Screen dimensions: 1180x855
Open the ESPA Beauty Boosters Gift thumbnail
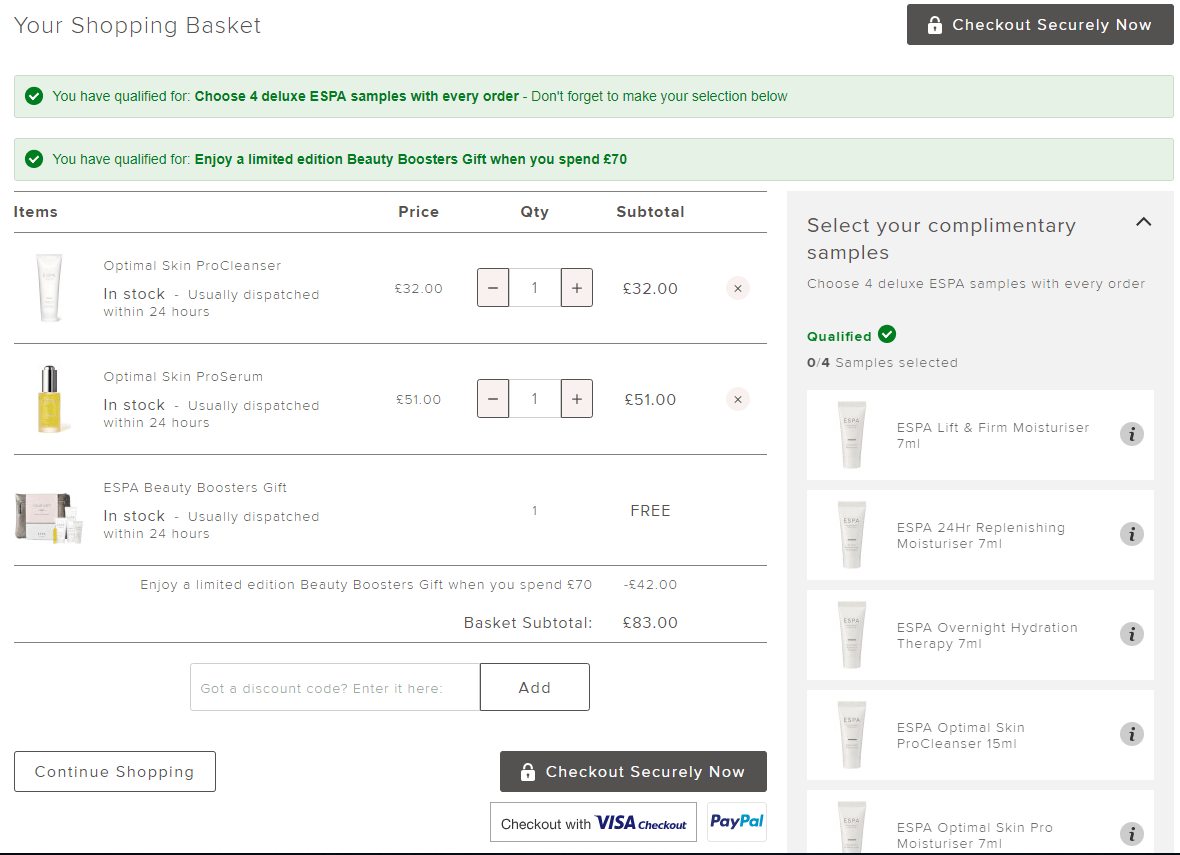(x=49, y=517)
